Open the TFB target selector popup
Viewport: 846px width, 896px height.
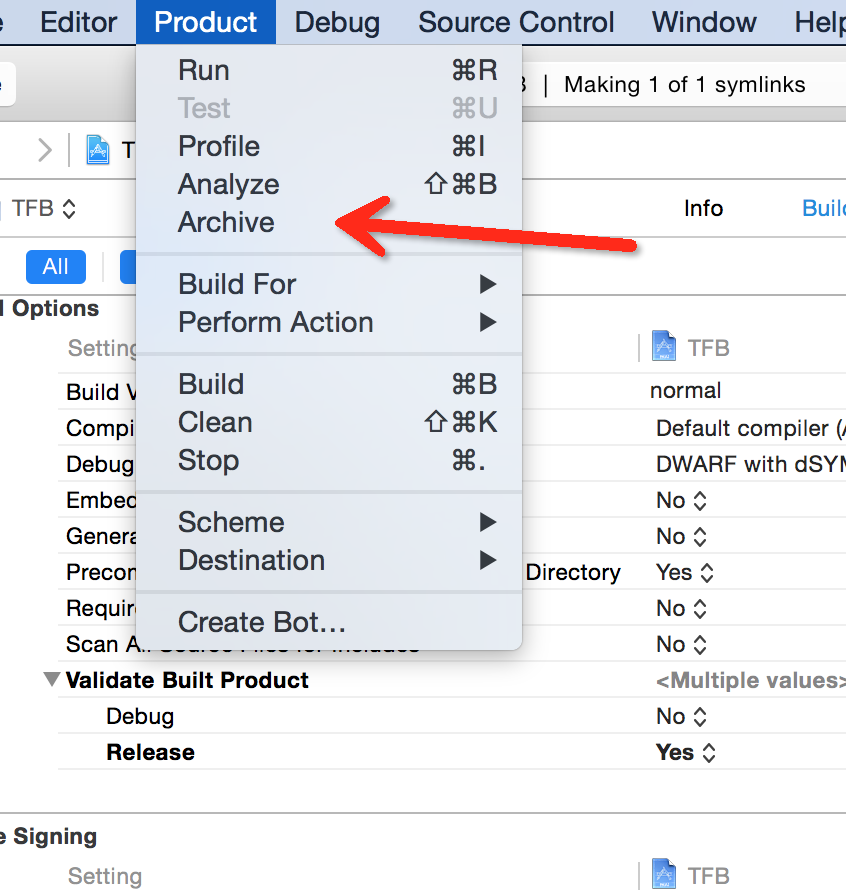coord(45,209)
